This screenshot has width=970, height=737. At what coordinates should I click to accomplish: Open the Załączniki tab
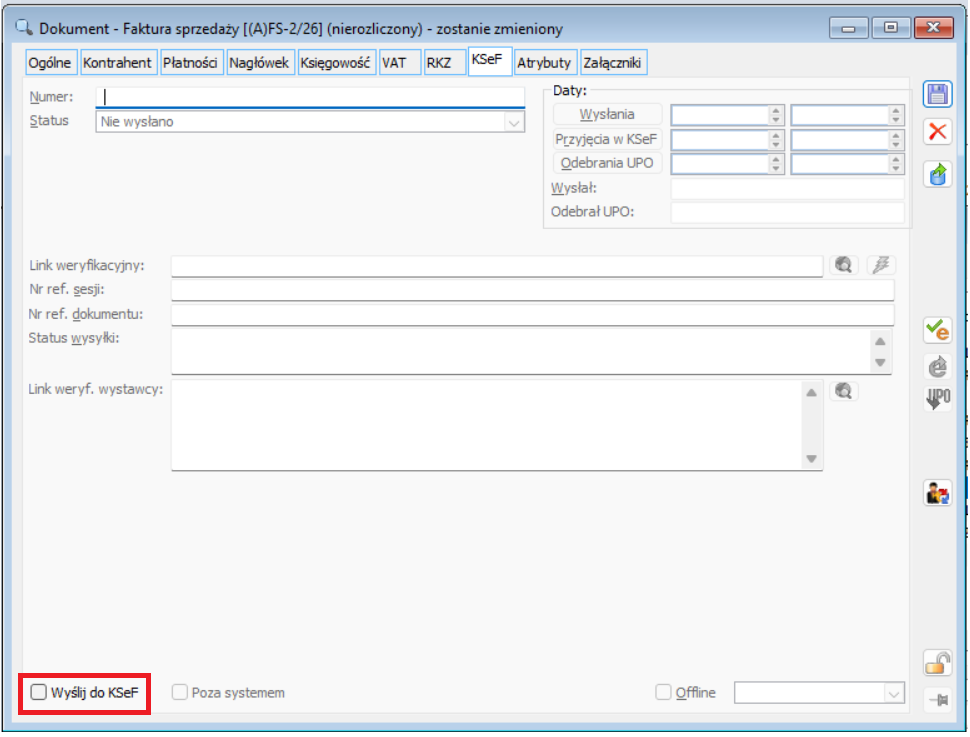click(x=613, y=63)
